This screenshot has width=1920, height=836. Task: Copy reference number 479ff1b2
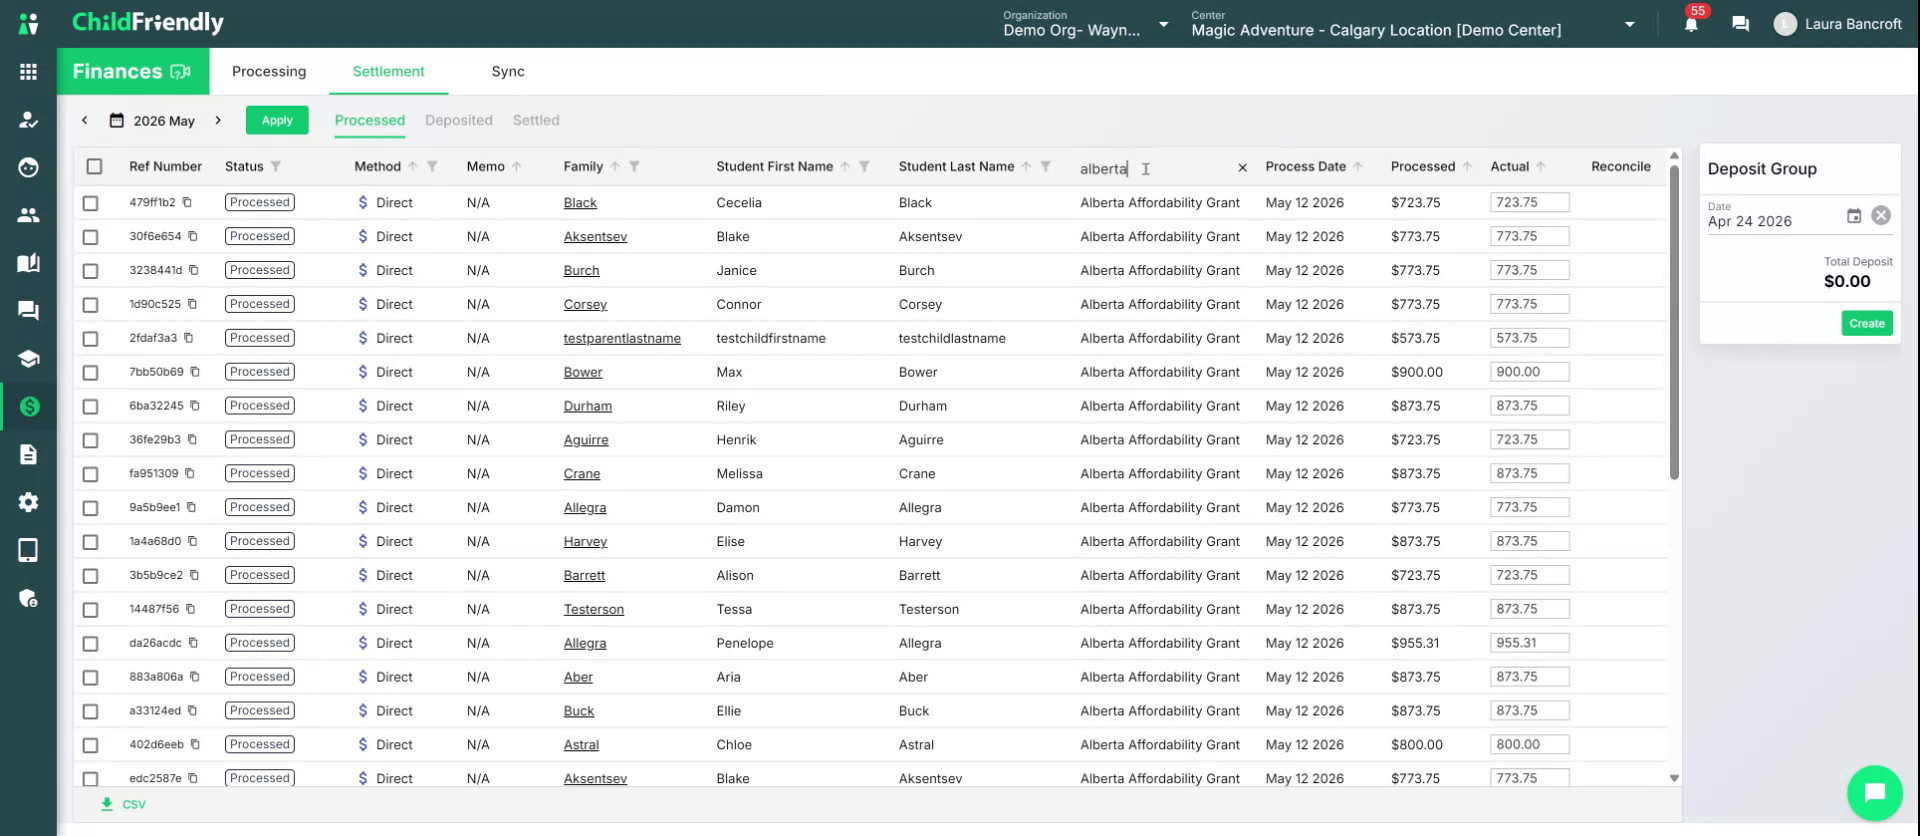click(x=187, y=202)
